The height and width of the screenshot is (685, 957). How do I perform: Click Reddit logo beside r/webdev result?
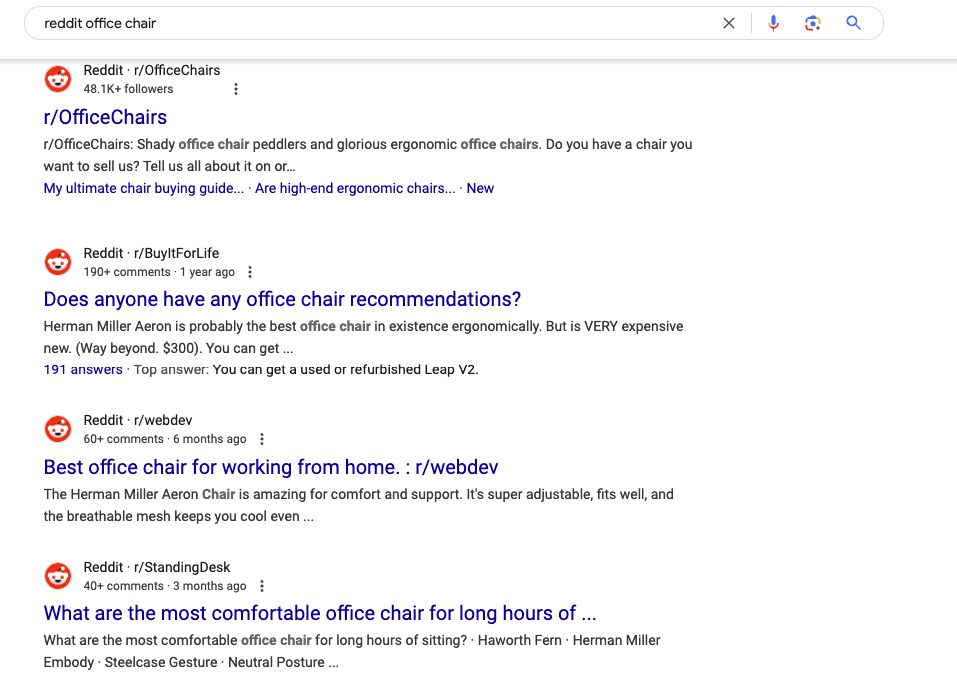pyautogui.click(x=58, y=429)
